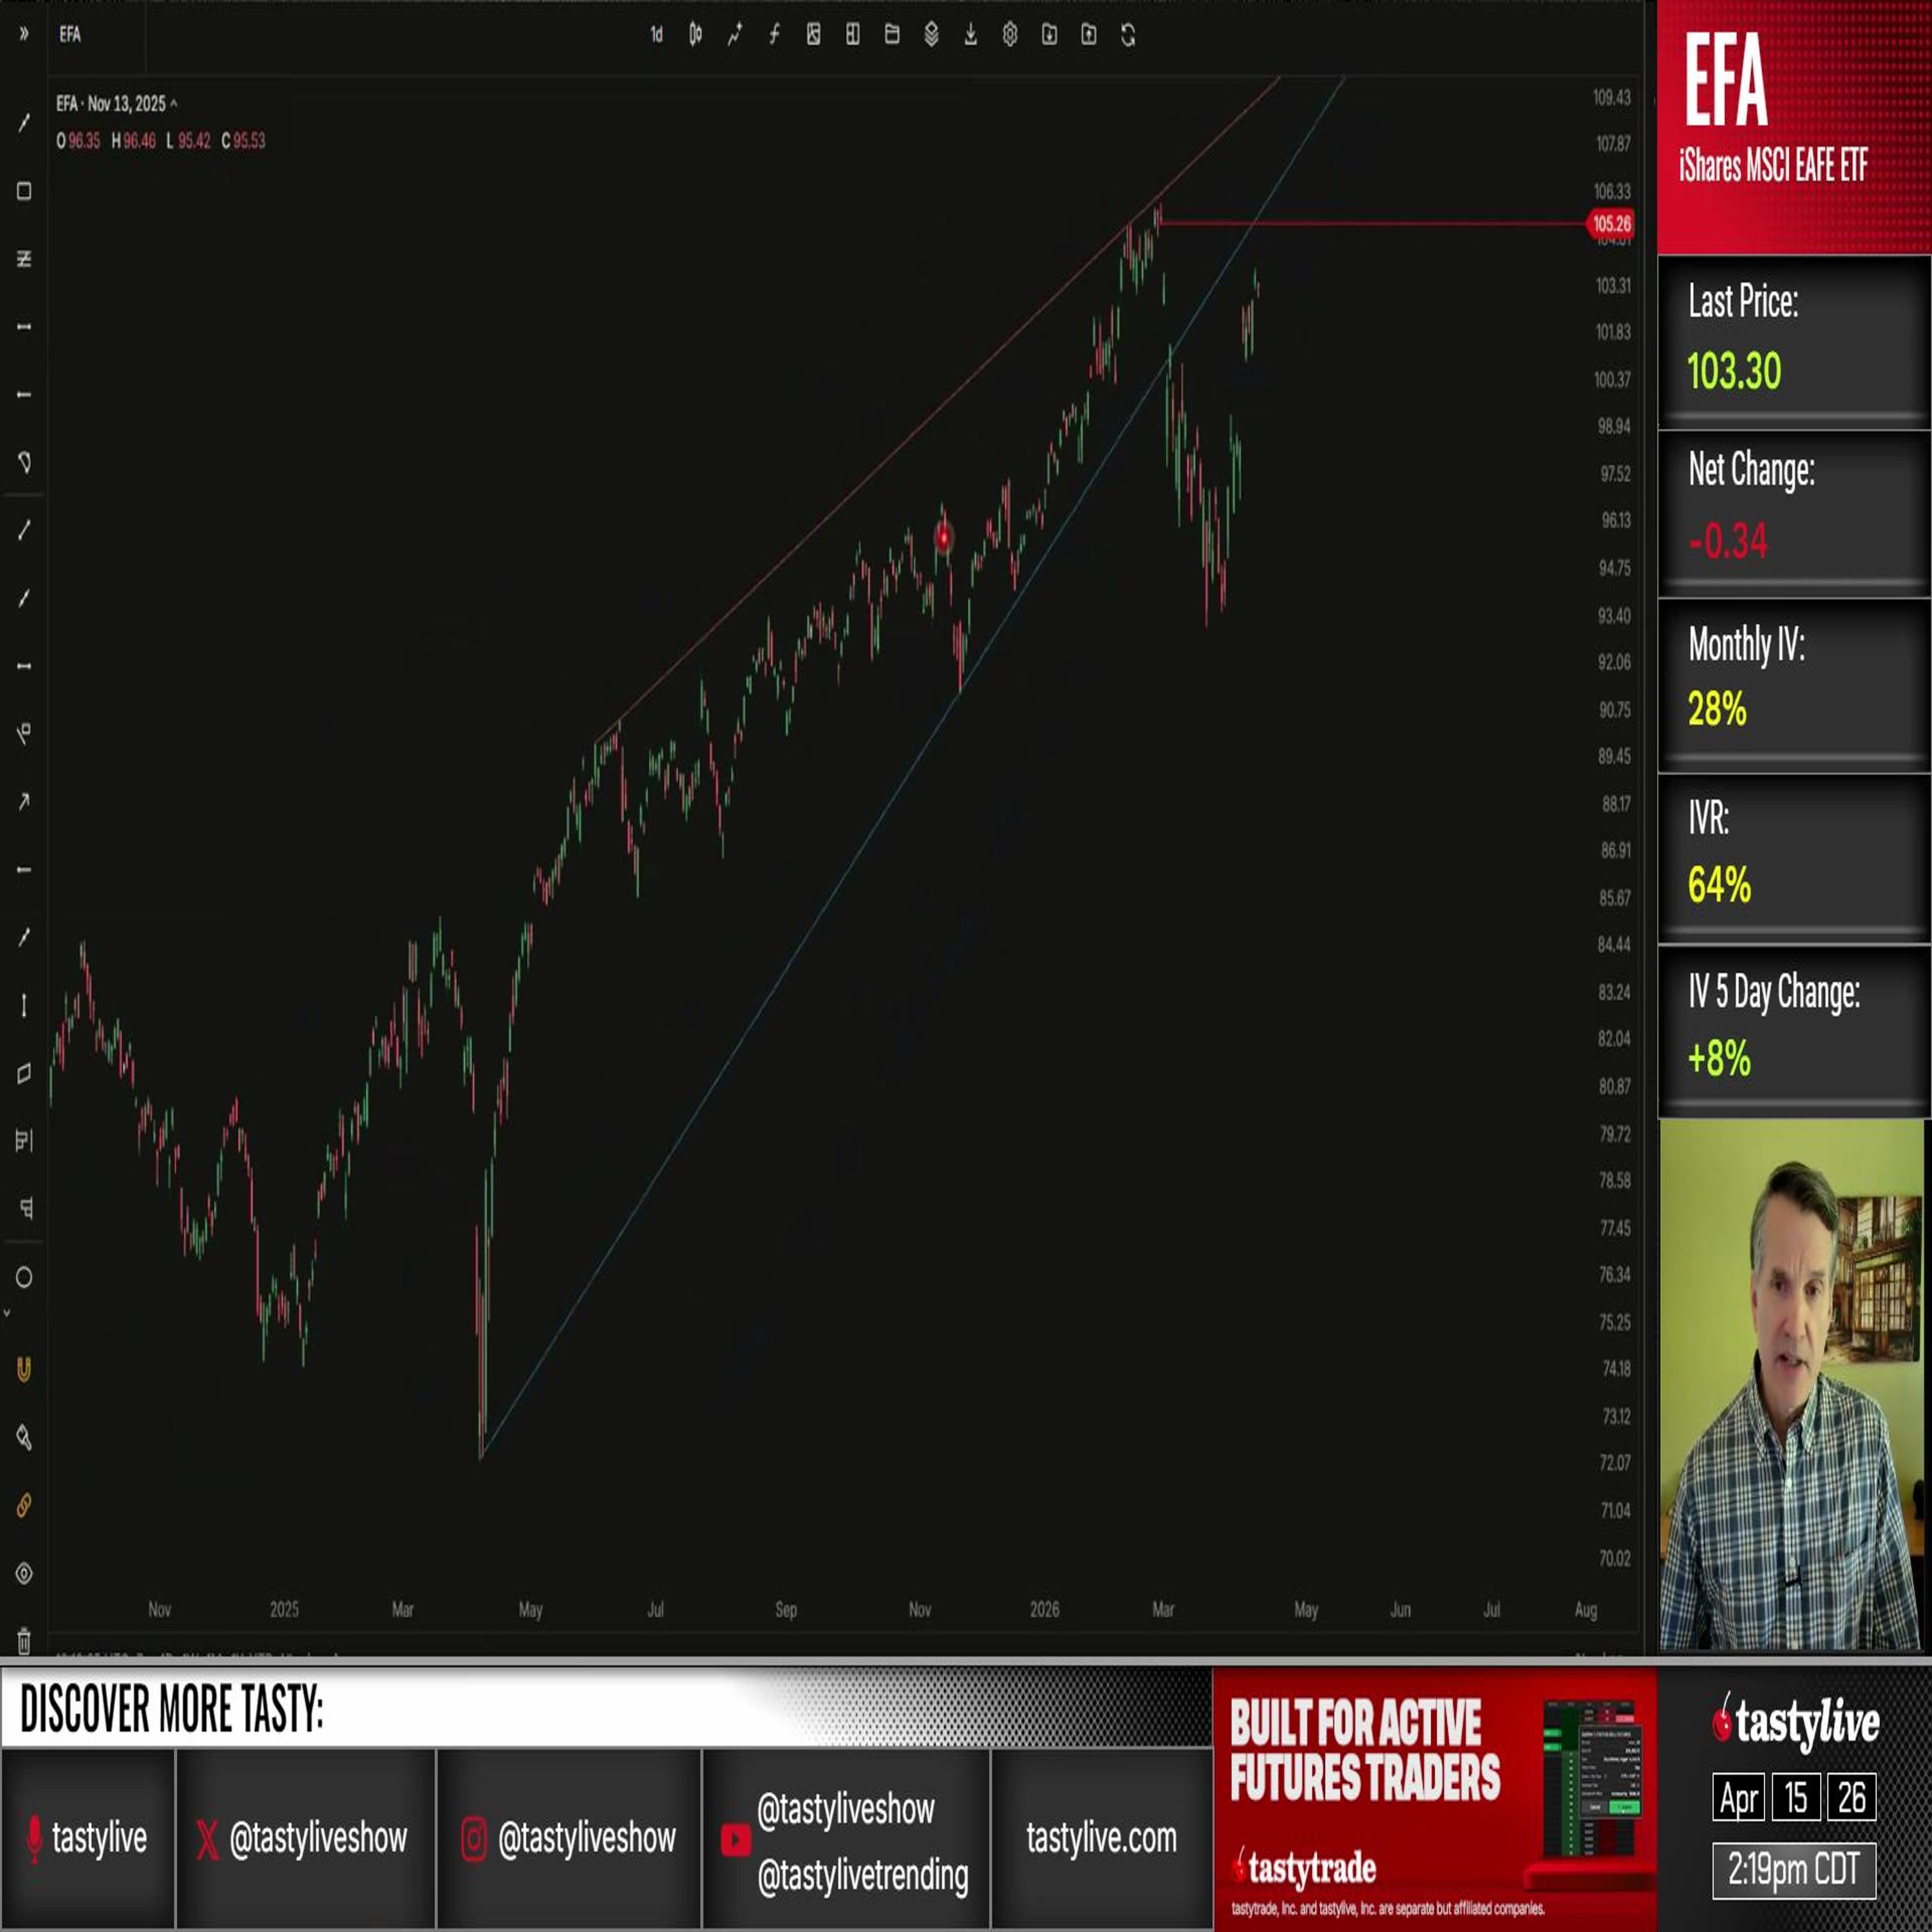
Task: Refresh the chart with circular arrows icon
Action: (x=1128, y=35)
